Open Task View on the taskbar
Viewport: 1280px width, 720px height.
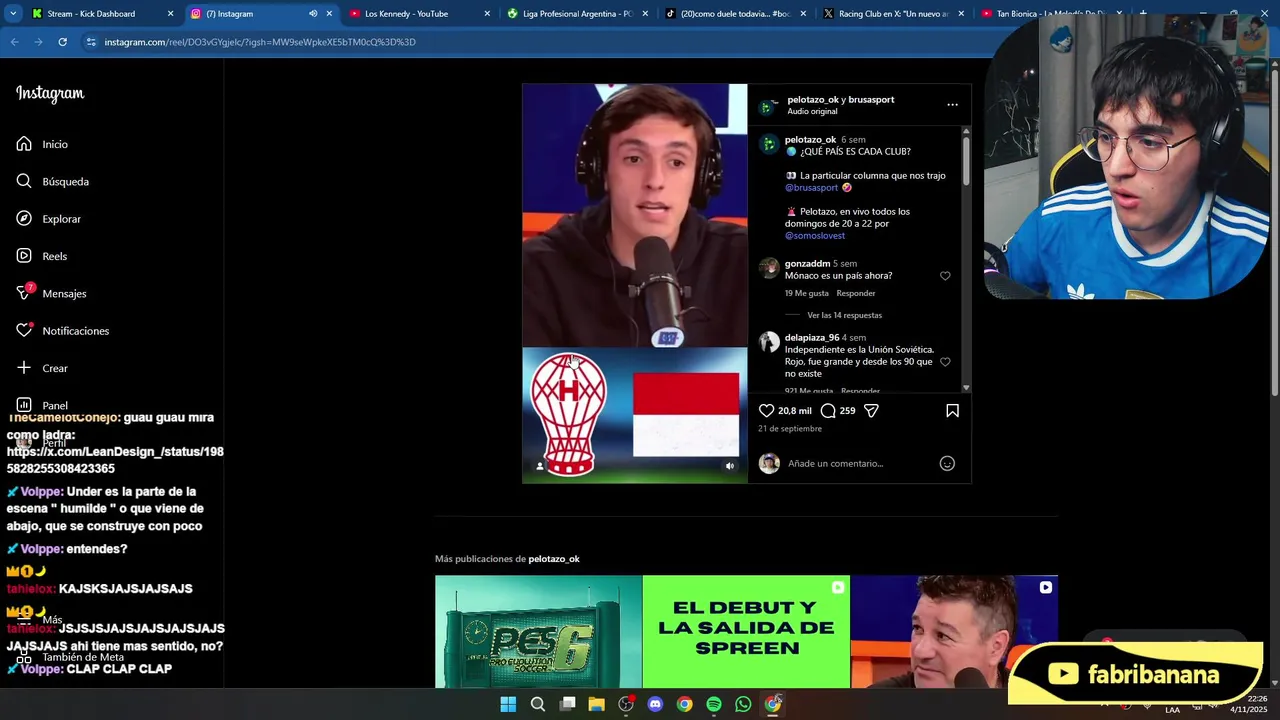(567, 704)
